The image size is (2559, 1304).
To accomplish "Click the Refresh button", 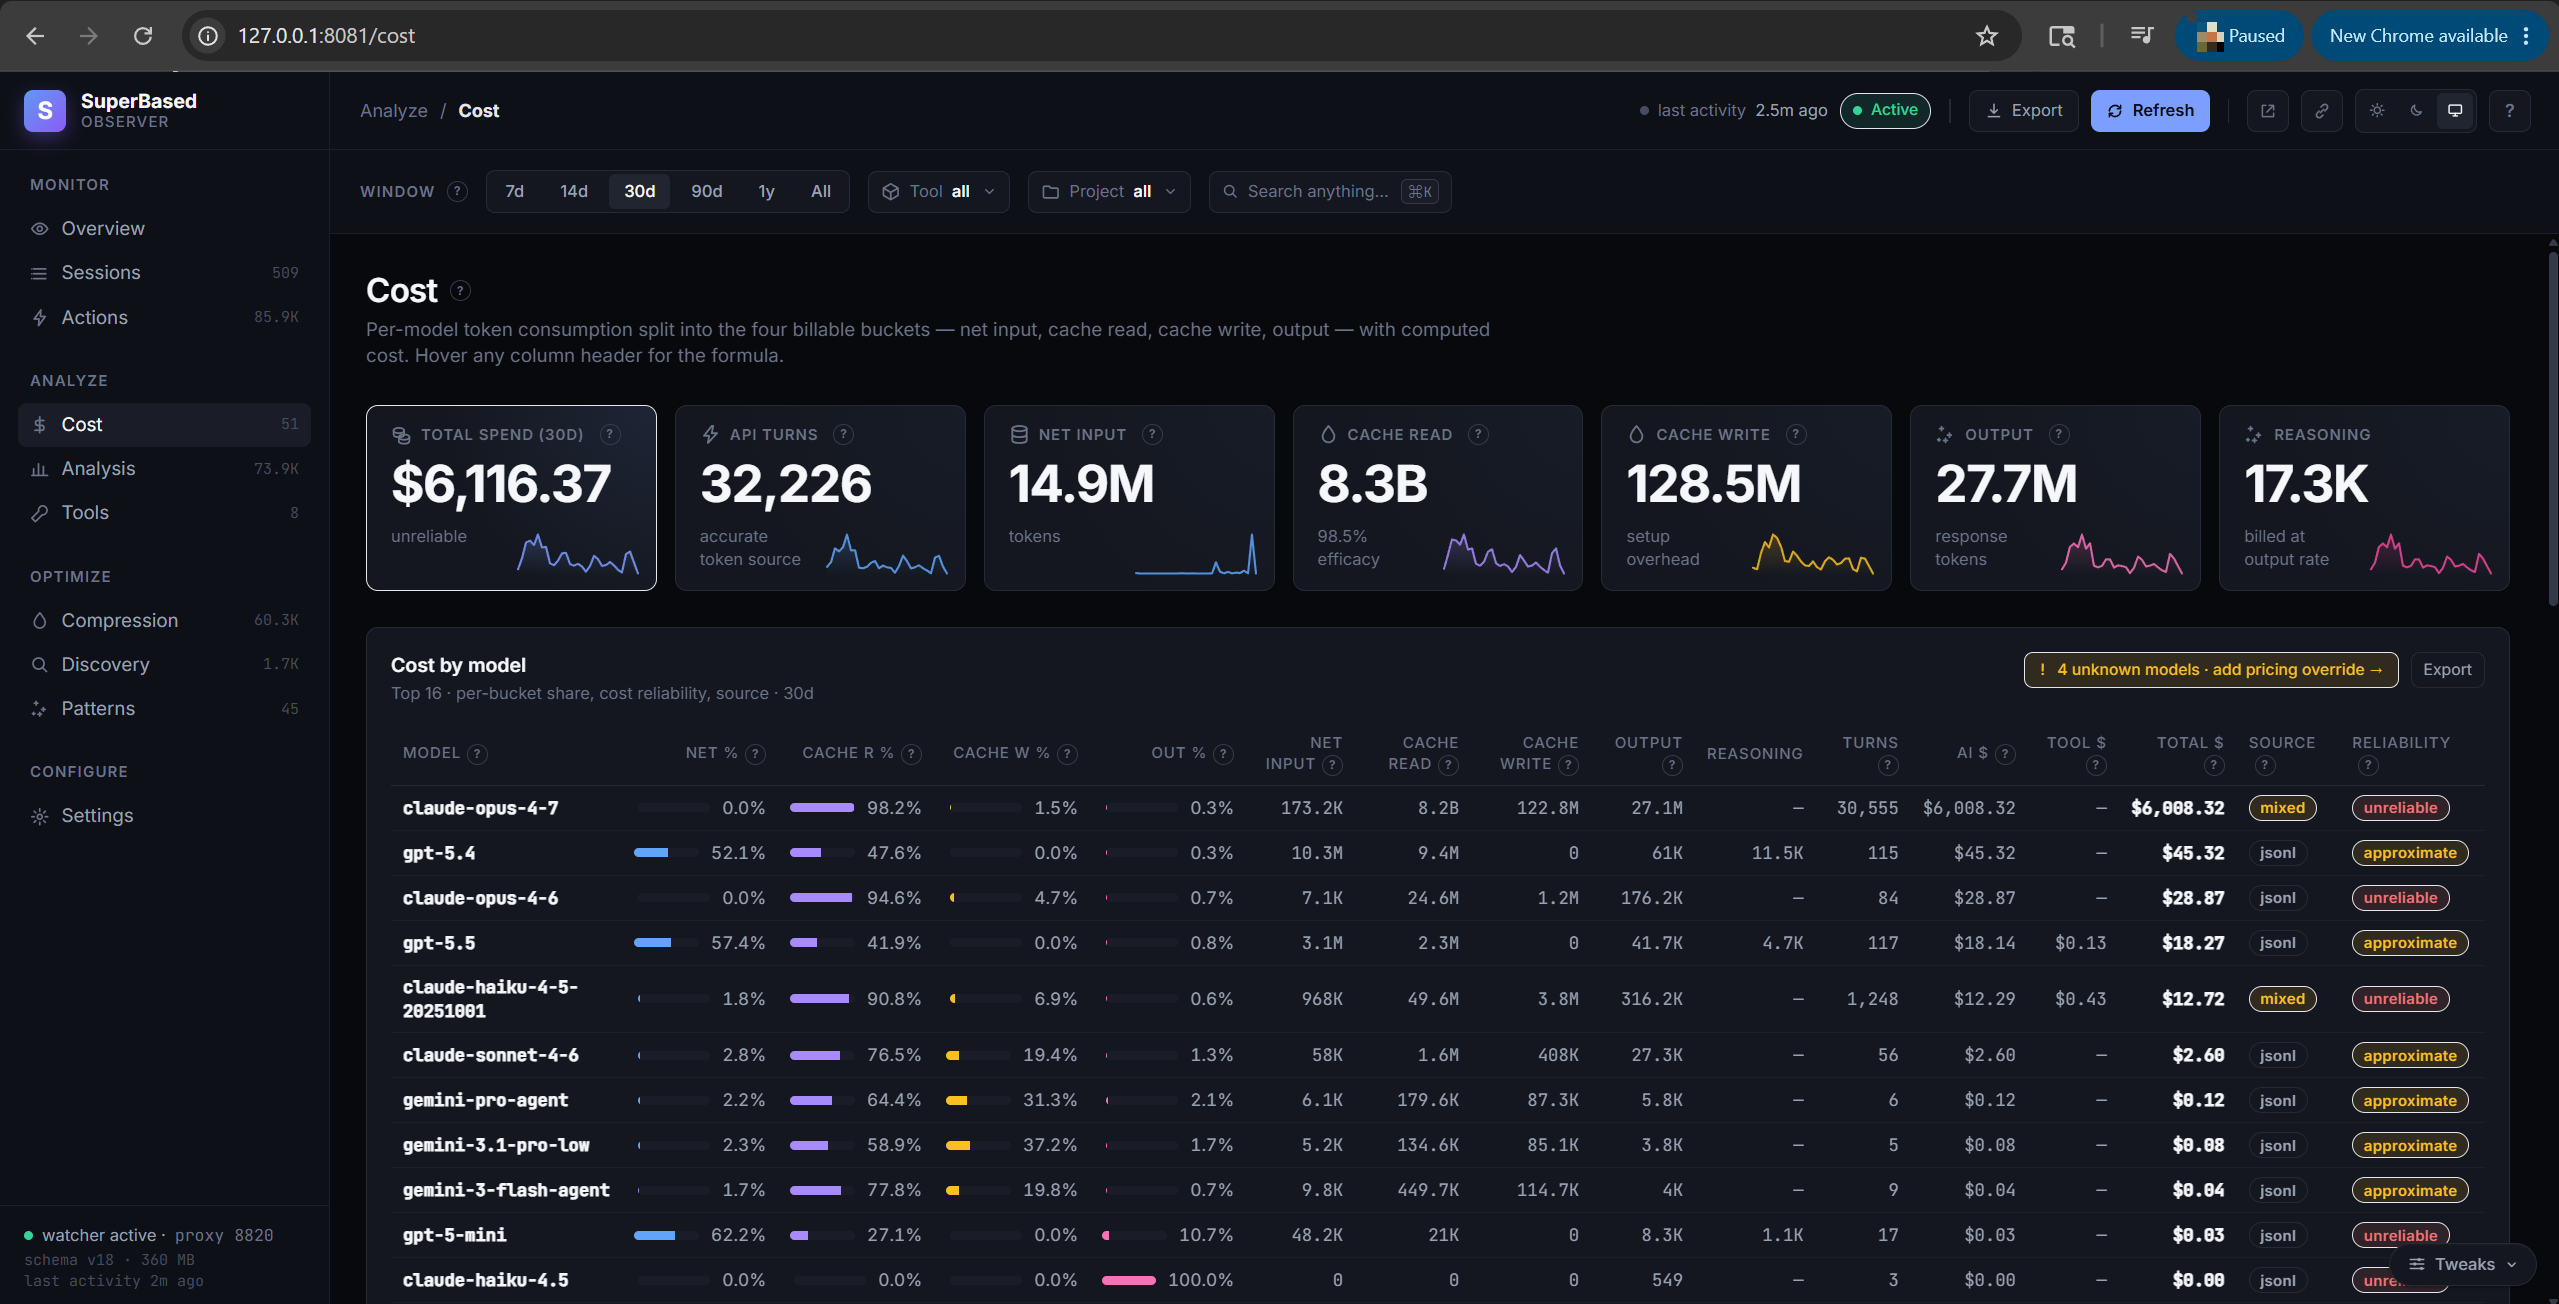I will 2150,111.
